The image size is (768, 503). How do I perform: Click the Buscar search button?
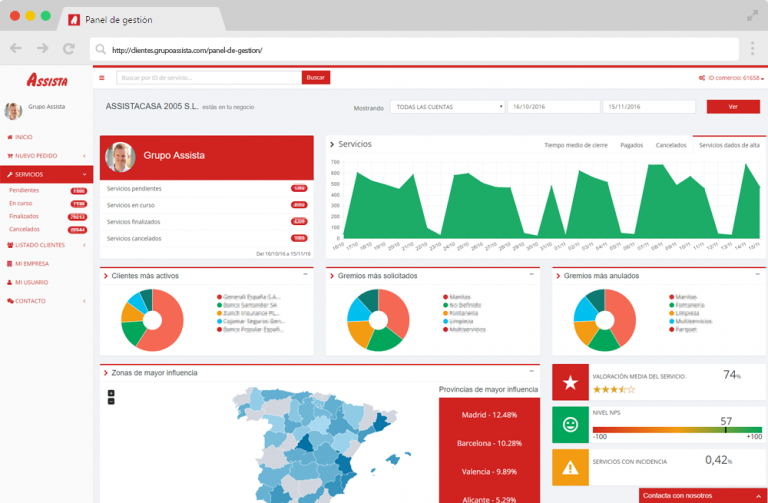[315, 77]
